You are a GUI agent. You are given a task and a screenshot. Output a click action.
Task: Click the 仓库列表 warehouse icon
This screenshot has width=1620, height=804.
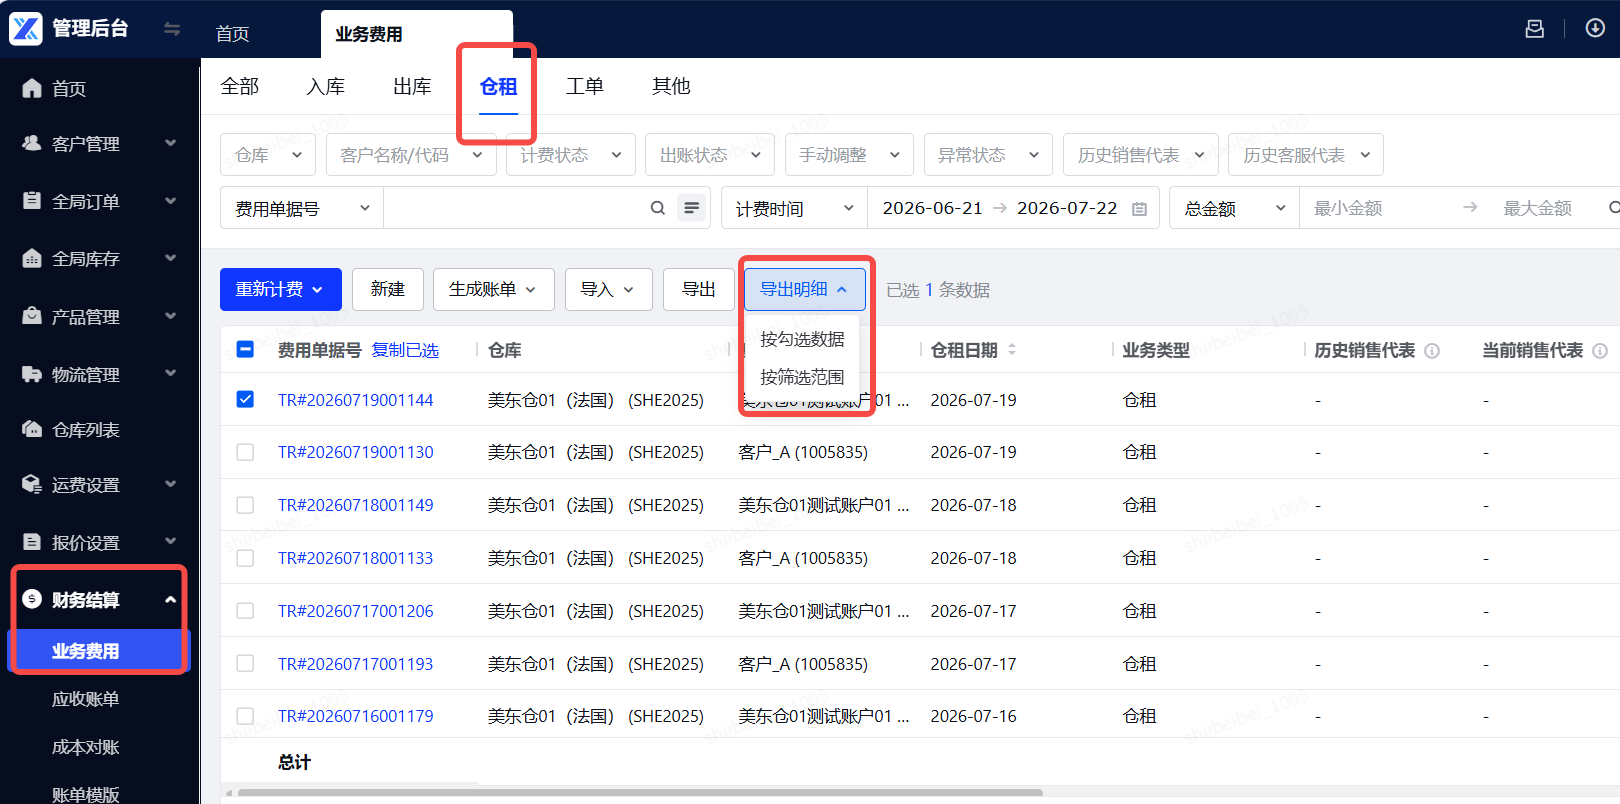coord(32,429)
